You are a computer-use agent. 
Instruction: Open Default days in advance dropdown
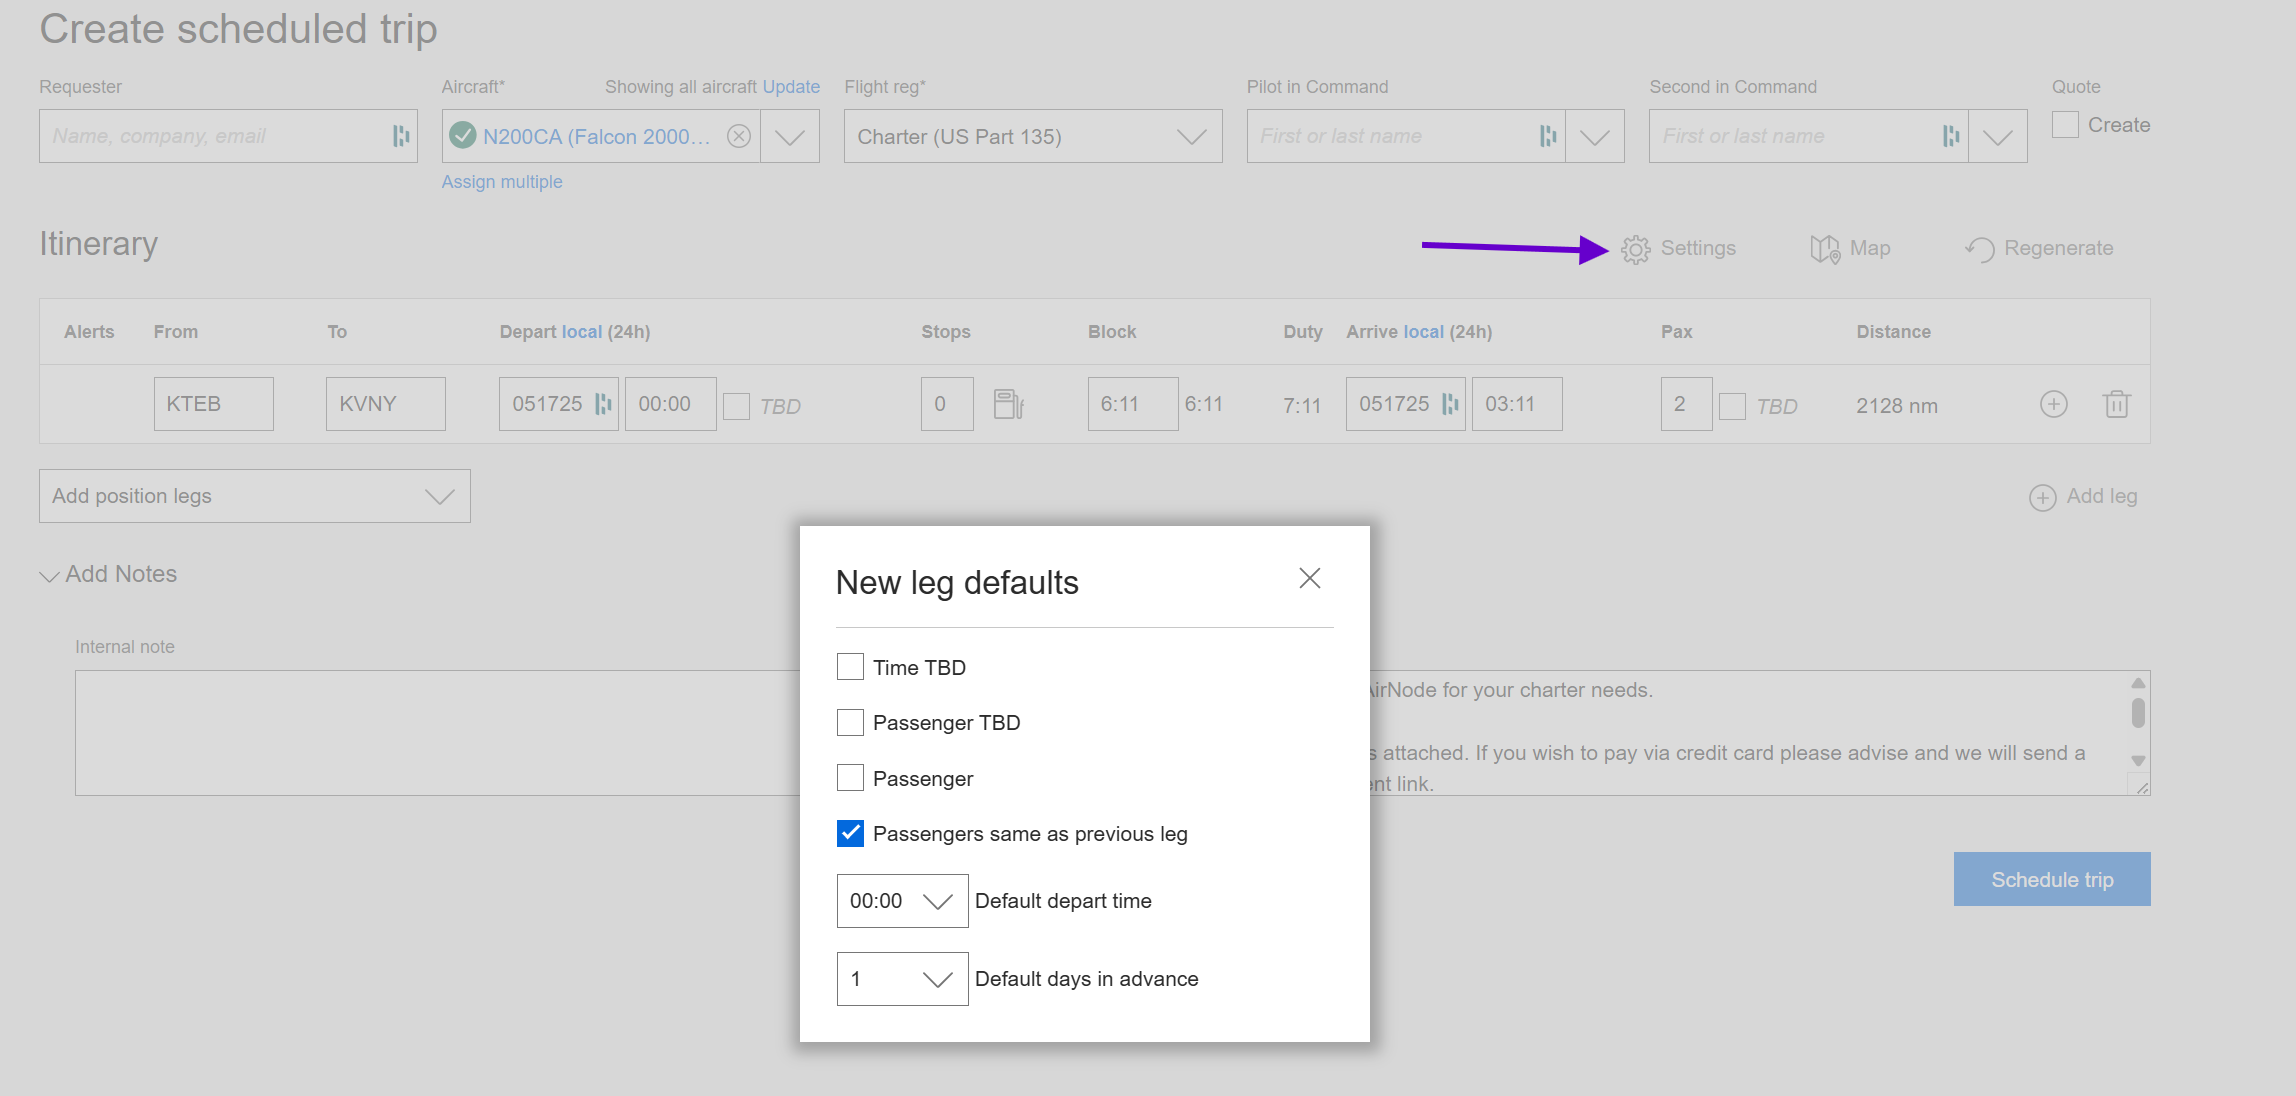902,979
